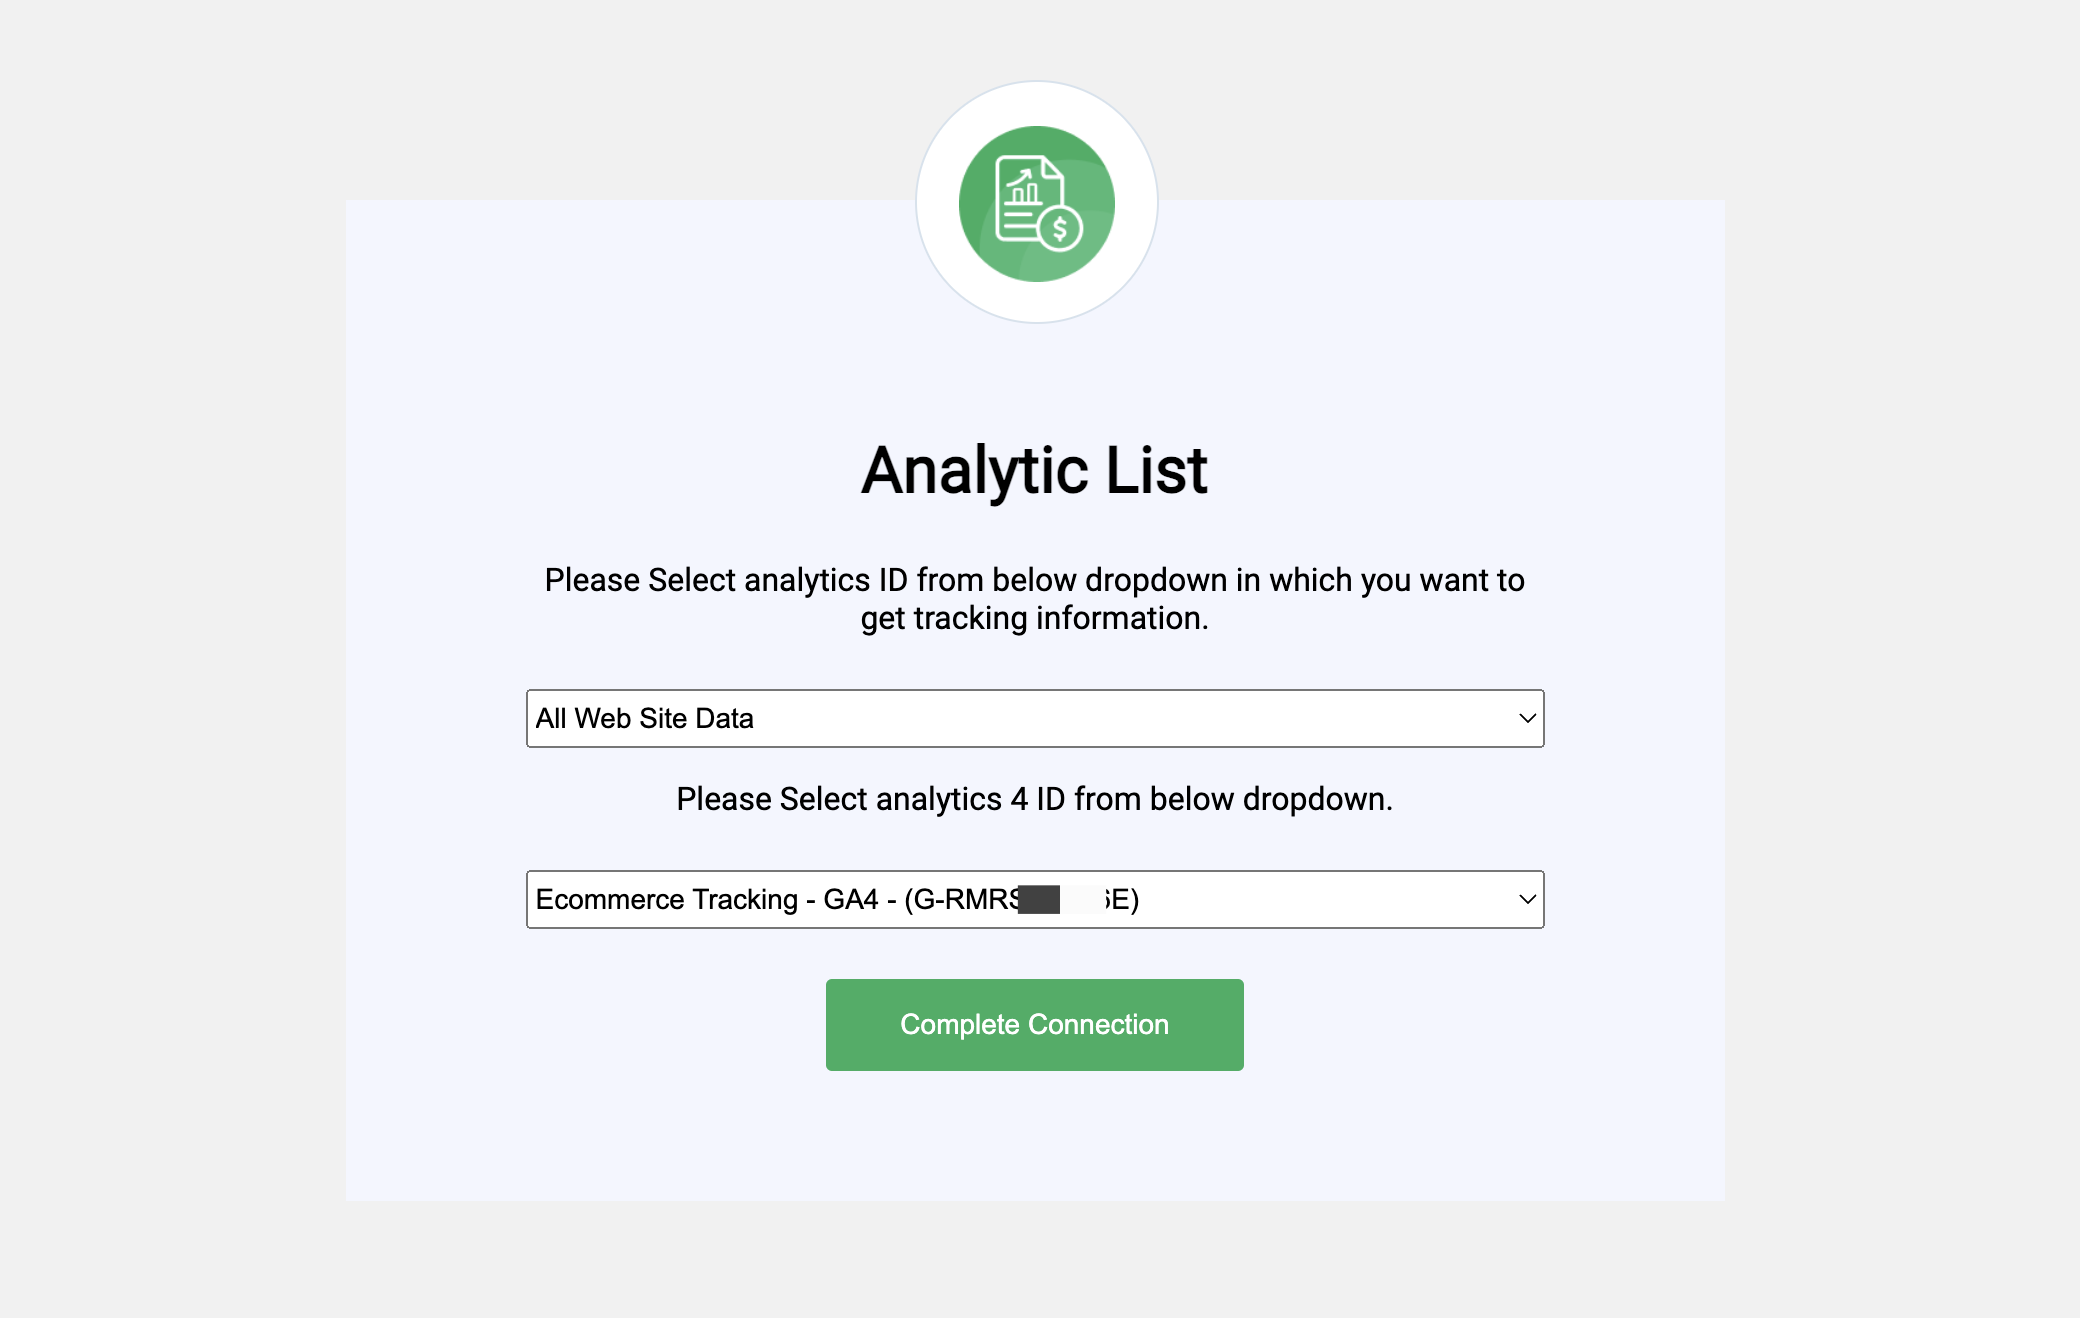Click the "All Web Site Data" text label

point(645,718)
